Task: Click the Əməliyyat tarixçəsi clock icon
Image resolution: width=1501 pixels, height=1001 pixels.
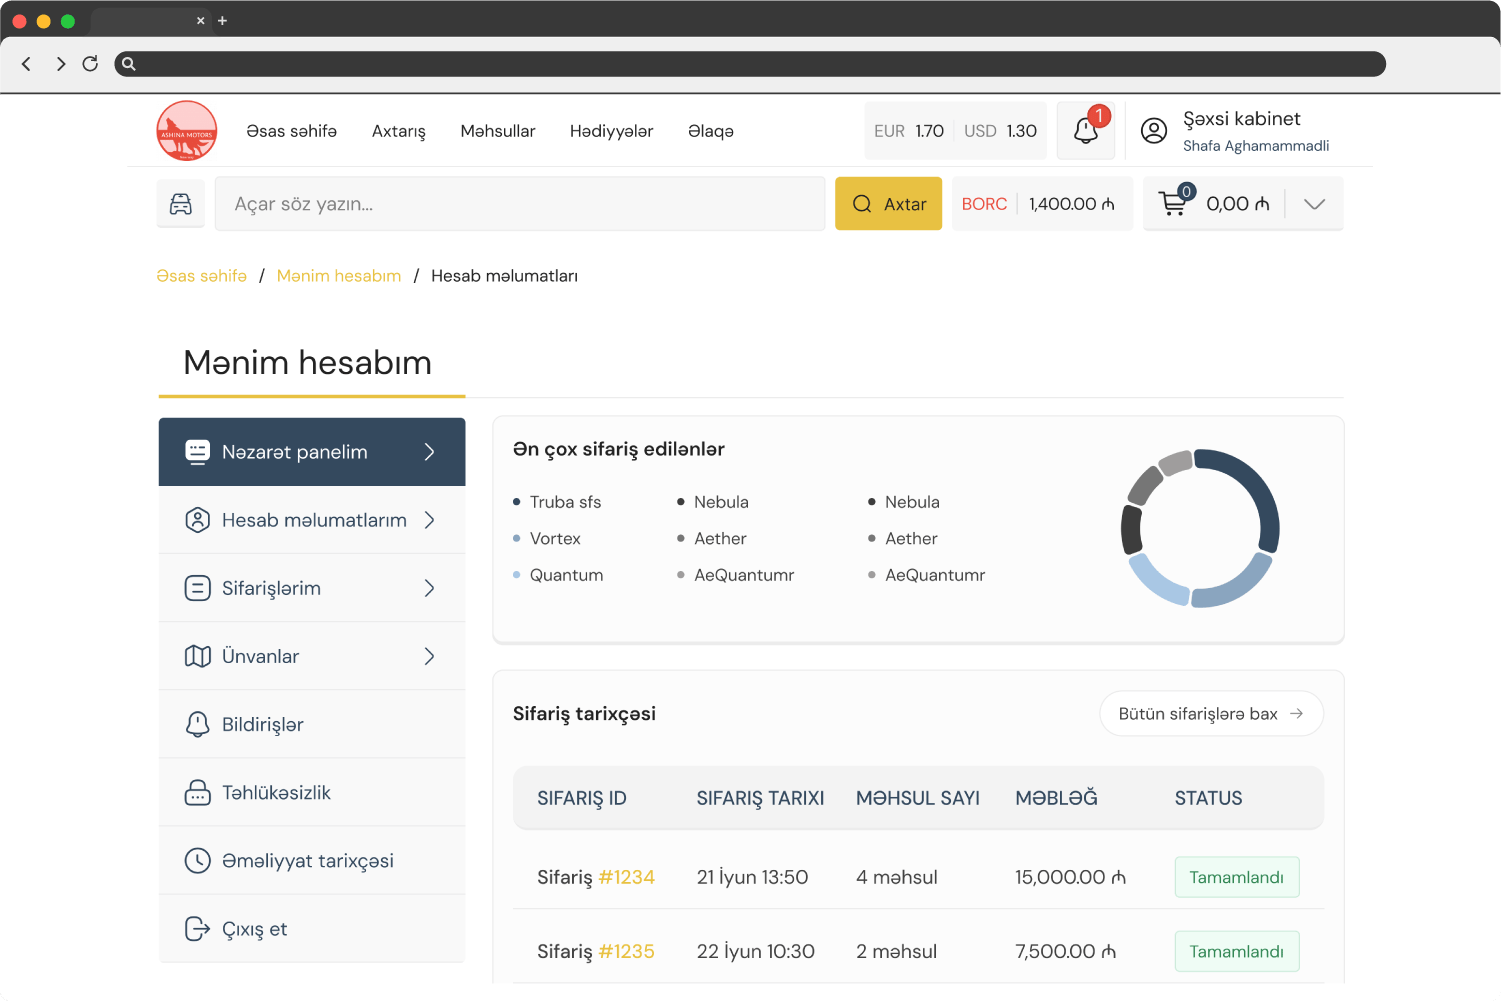Action: (x=197, y=860)
